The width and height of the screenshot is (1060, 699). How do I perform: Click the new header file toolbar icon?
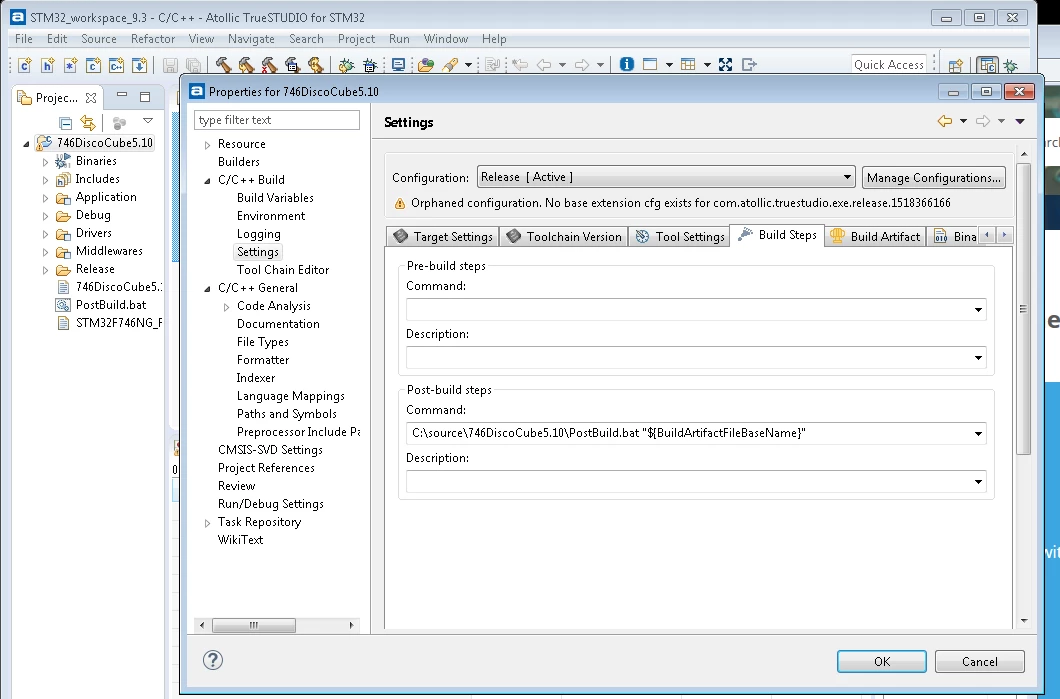47,65
